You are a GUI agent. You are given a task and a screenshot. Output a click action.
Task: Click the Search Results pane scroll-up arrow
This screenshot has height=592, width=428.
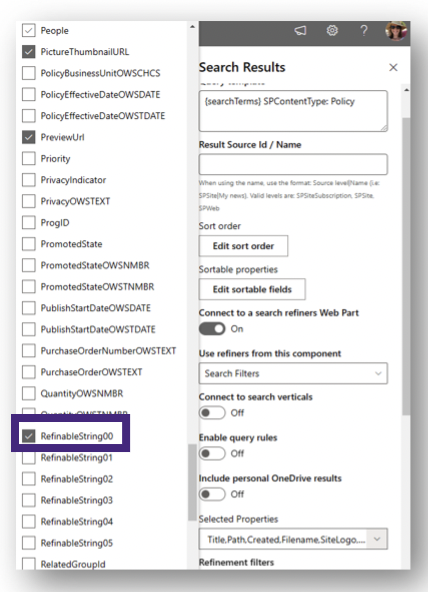click(x=406, y=90)
